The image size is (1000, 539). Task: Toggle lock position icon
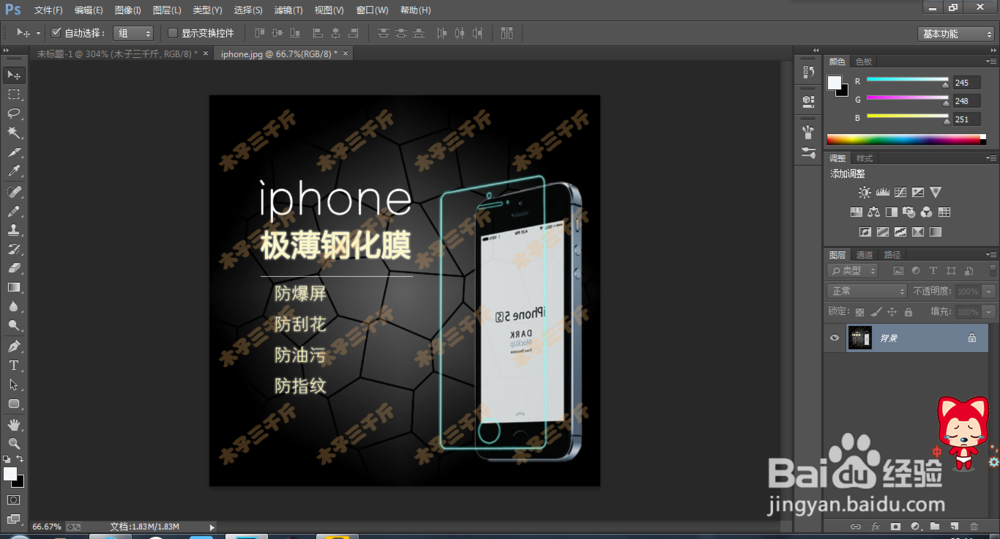(x=892, y=311)
